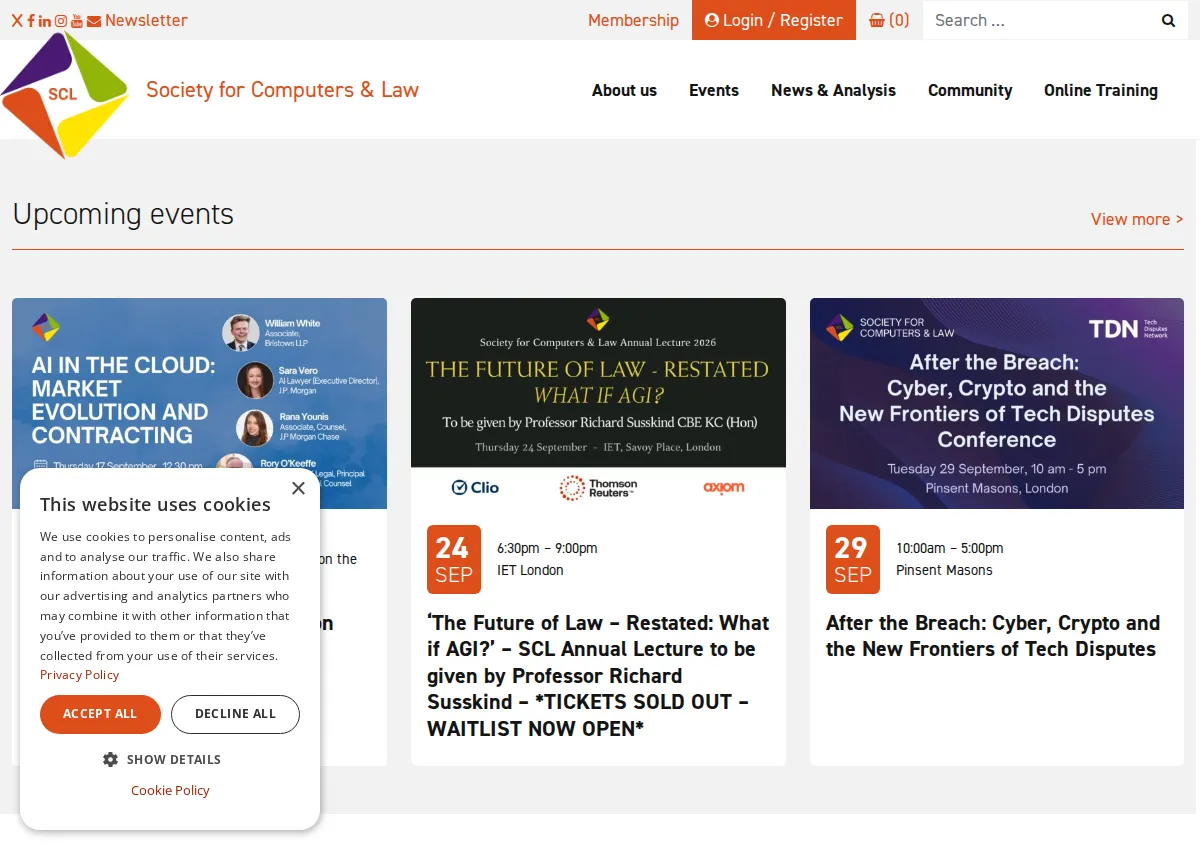This screenshot has width=1200, height=850.
Task: Open the Membership link
Action: tap(633, 20)
